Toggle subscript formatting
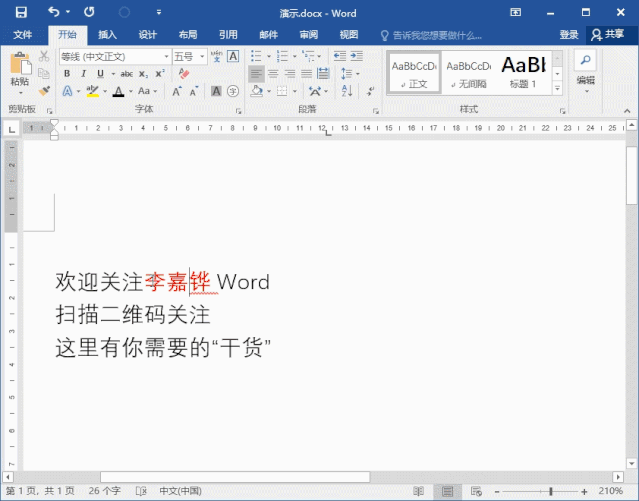639x501 pixels. tap(143, 74)
